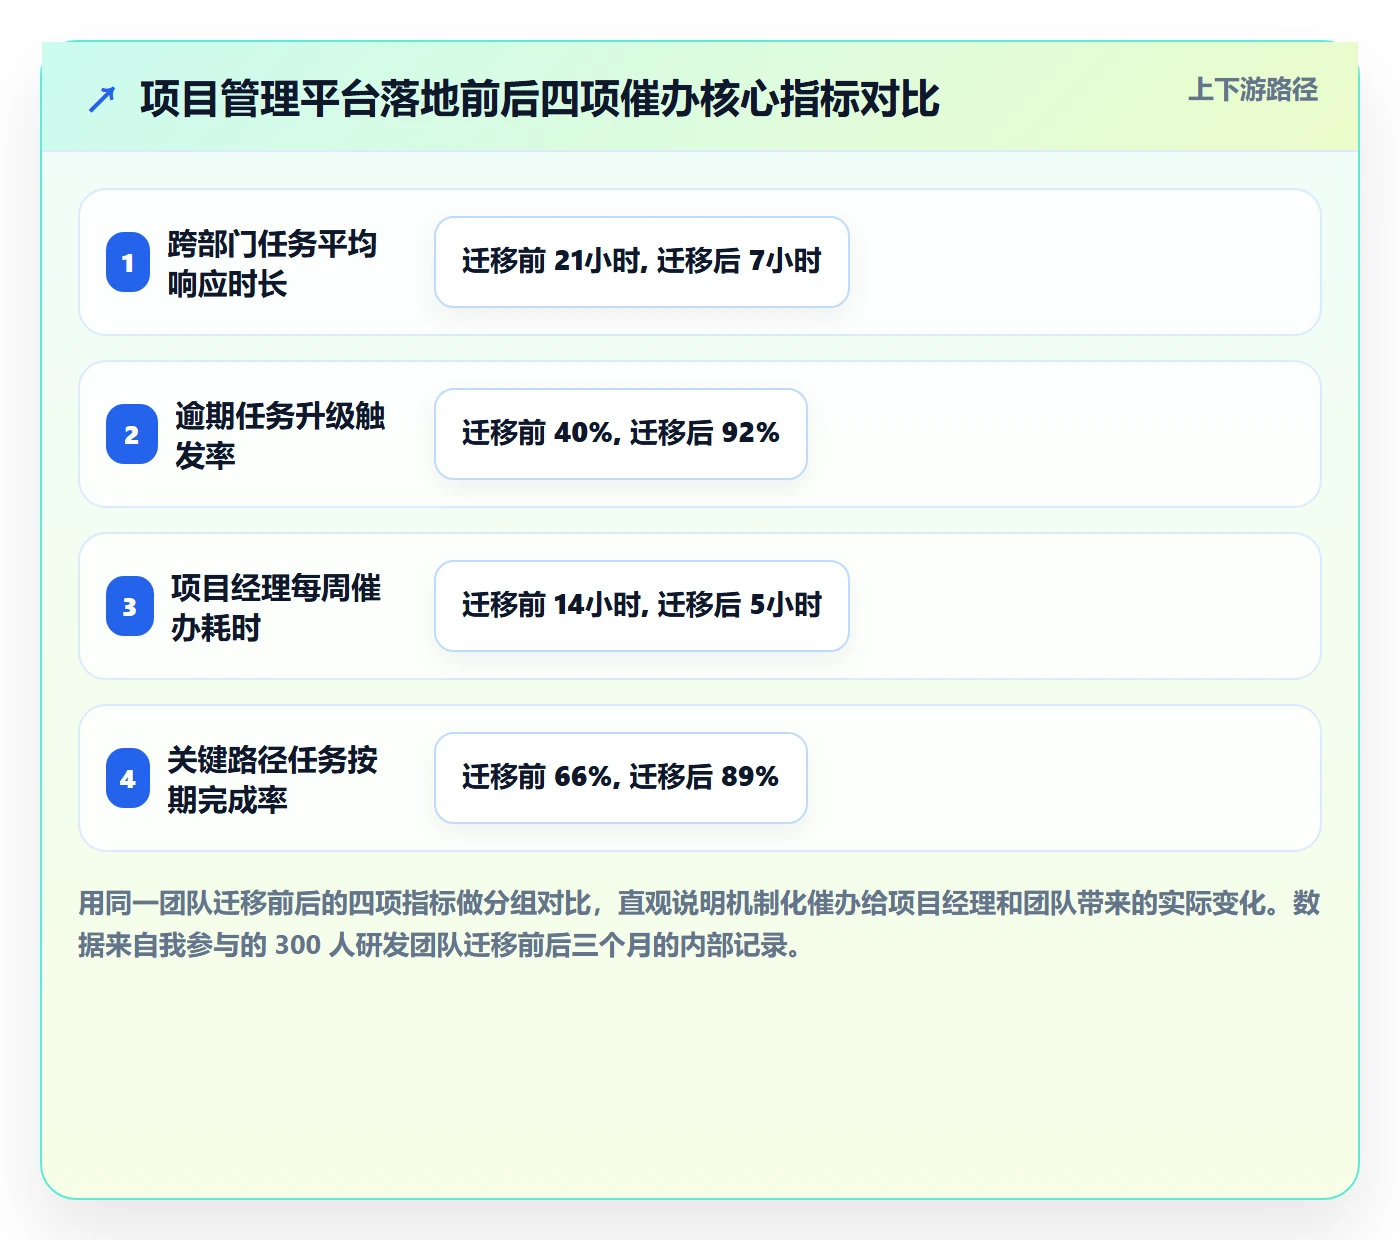Click the value box 迁移前 21小时, 迁移后 7小时
Image resolution: width=1400 pixels, height=1240 pixels.
coord(642,262)
